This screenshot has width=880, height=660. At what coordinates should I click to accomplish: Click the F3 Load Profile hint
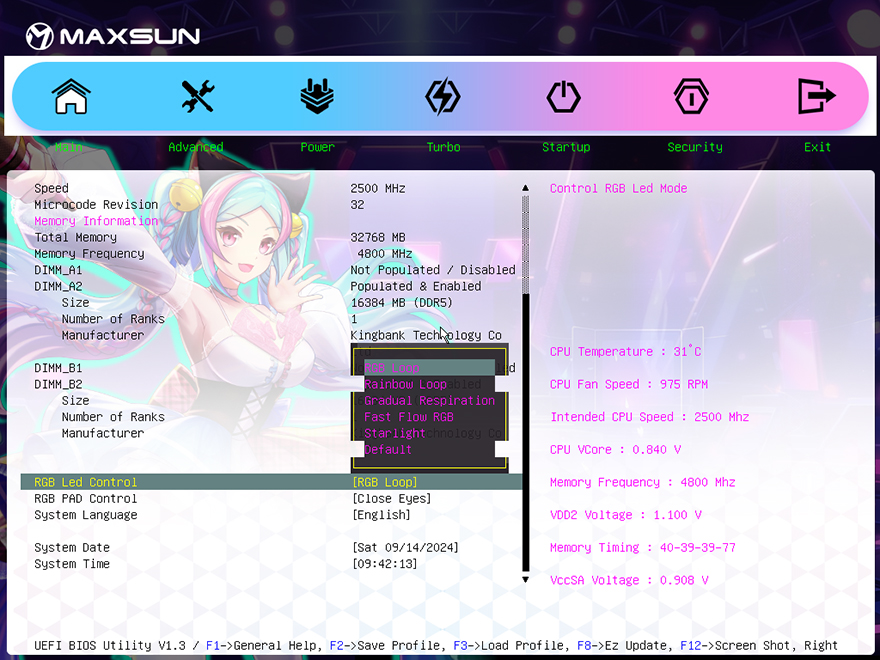[511, 645]
